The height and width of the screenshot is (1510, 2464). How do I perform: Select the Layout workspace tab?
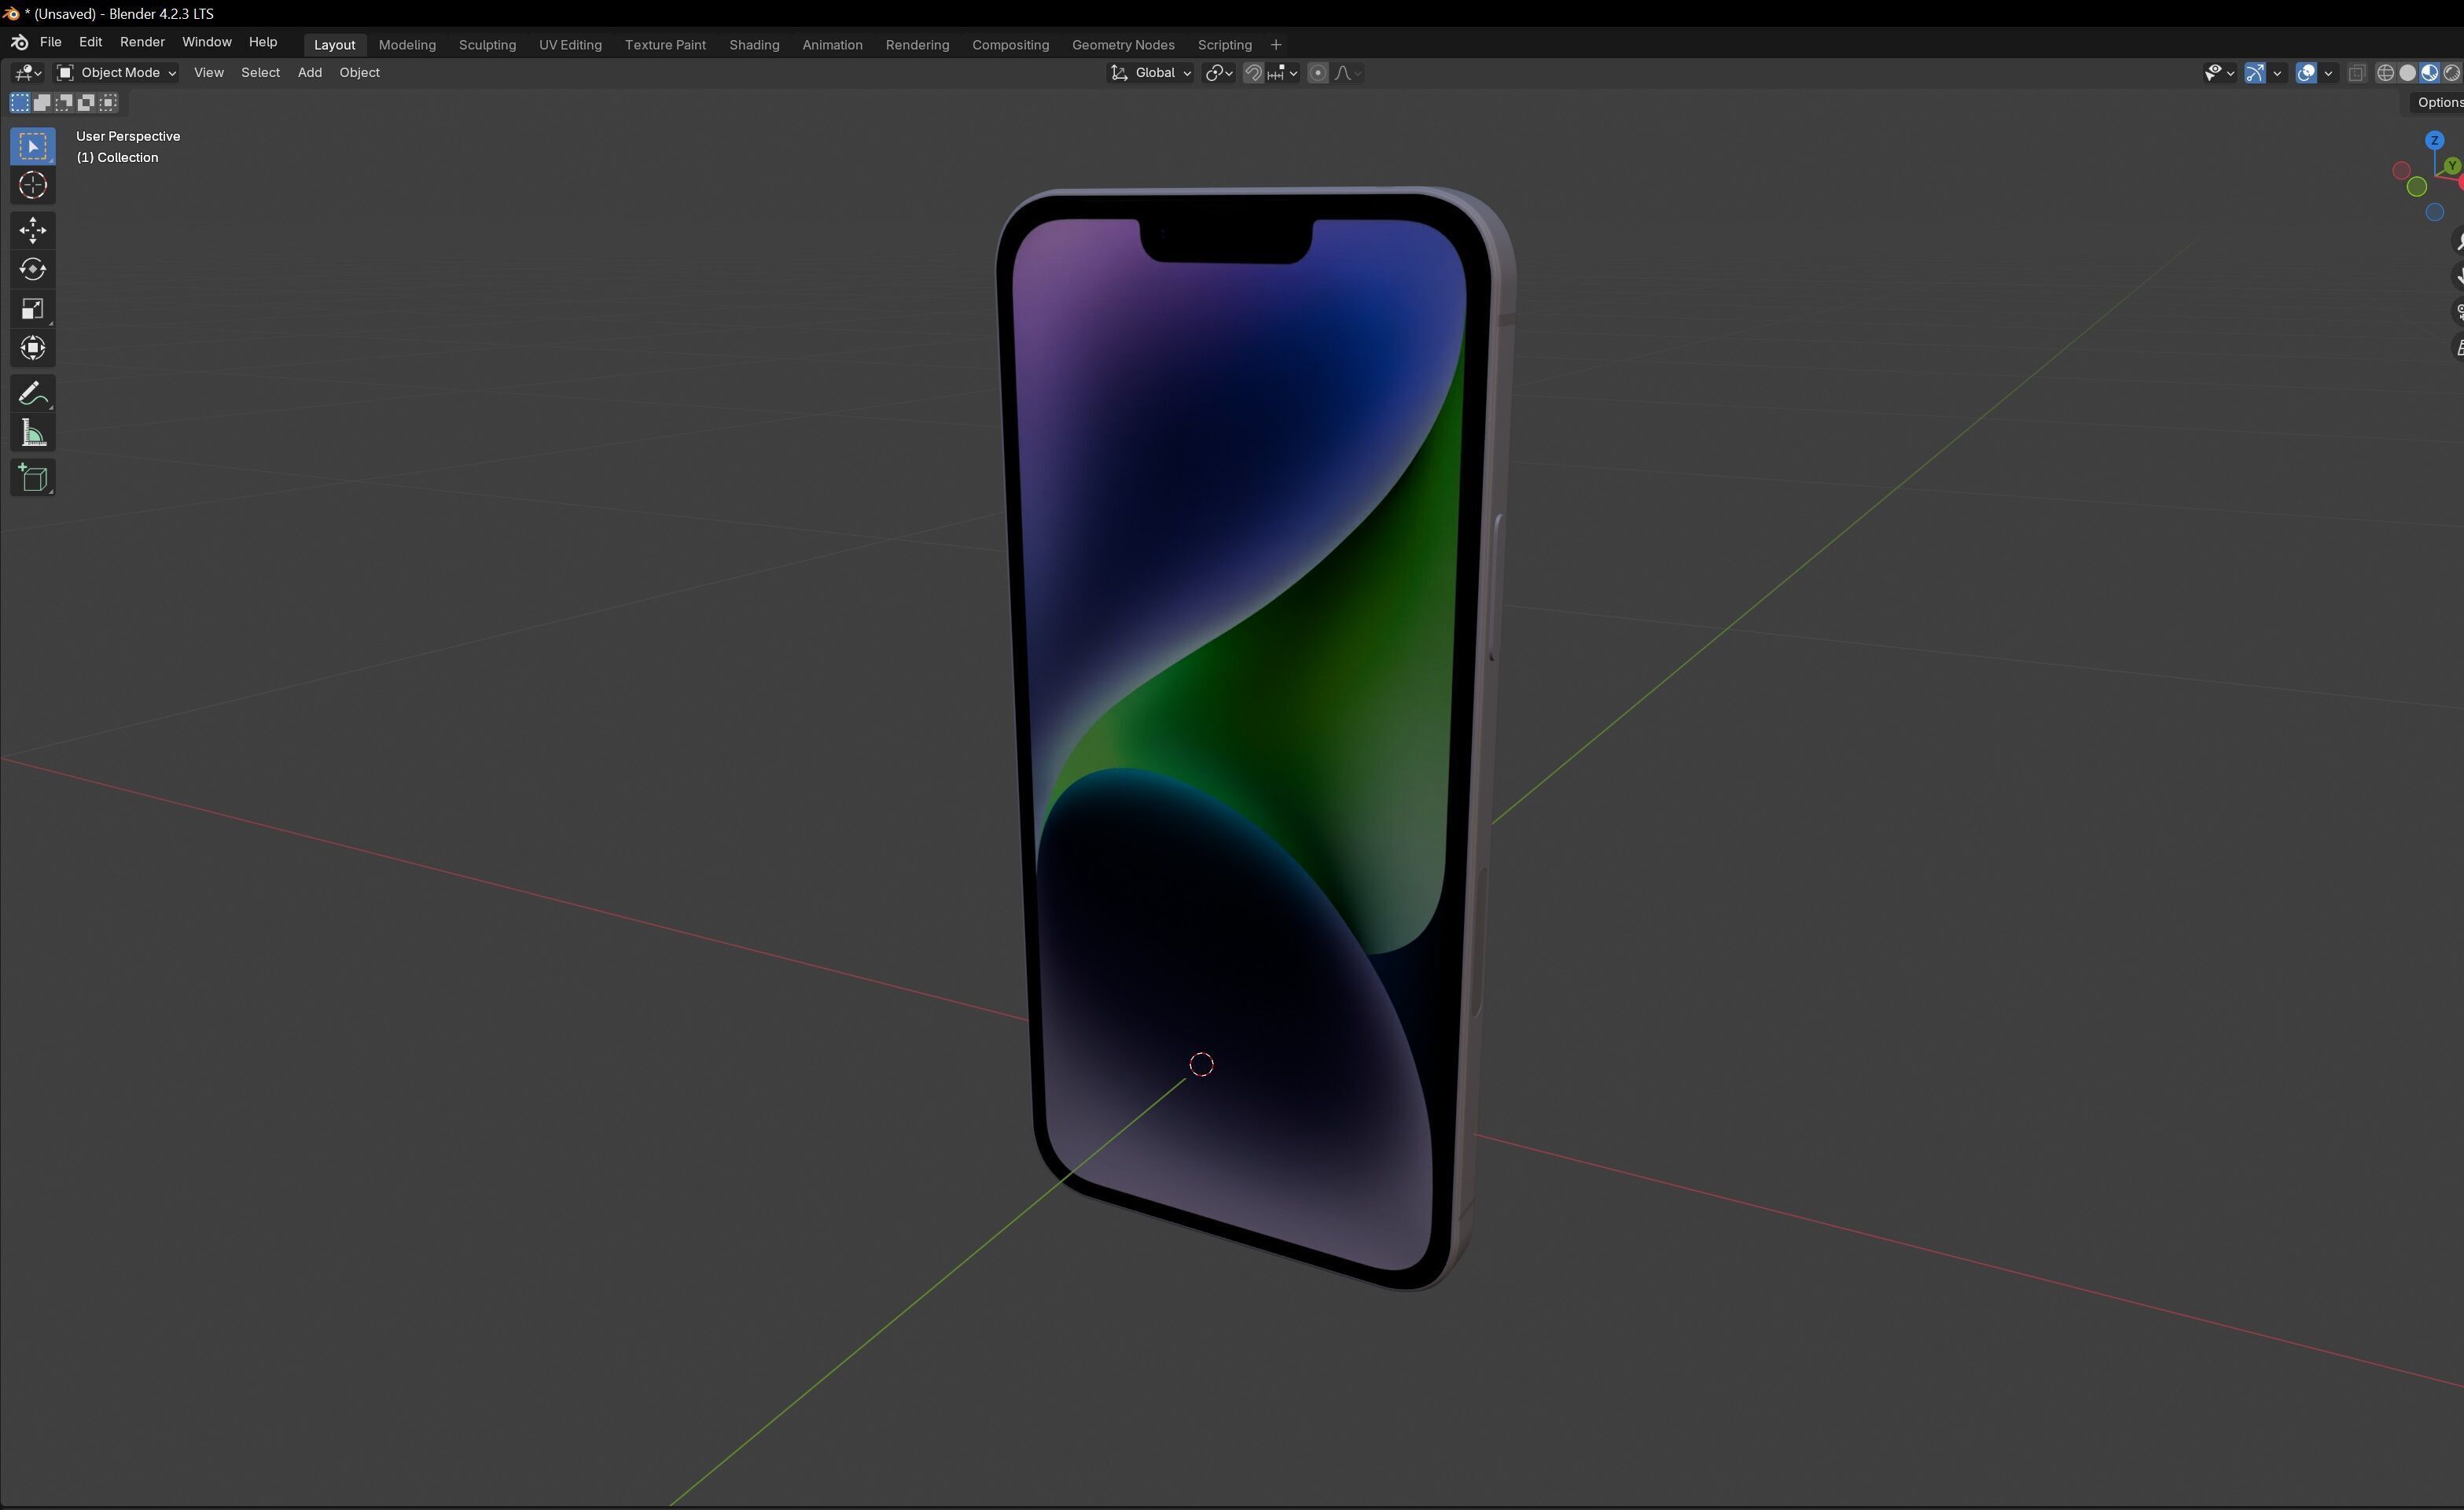pyautogui.click(x=334, y=45)
